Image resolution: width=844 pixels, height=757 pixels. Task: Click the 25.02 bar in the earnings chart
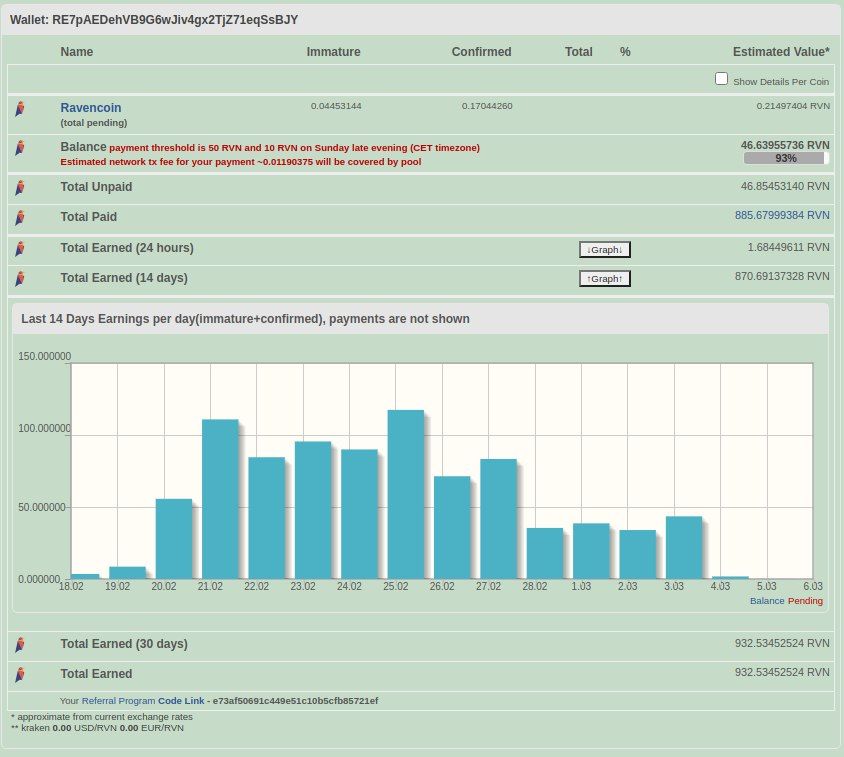[x=405, y=494]
